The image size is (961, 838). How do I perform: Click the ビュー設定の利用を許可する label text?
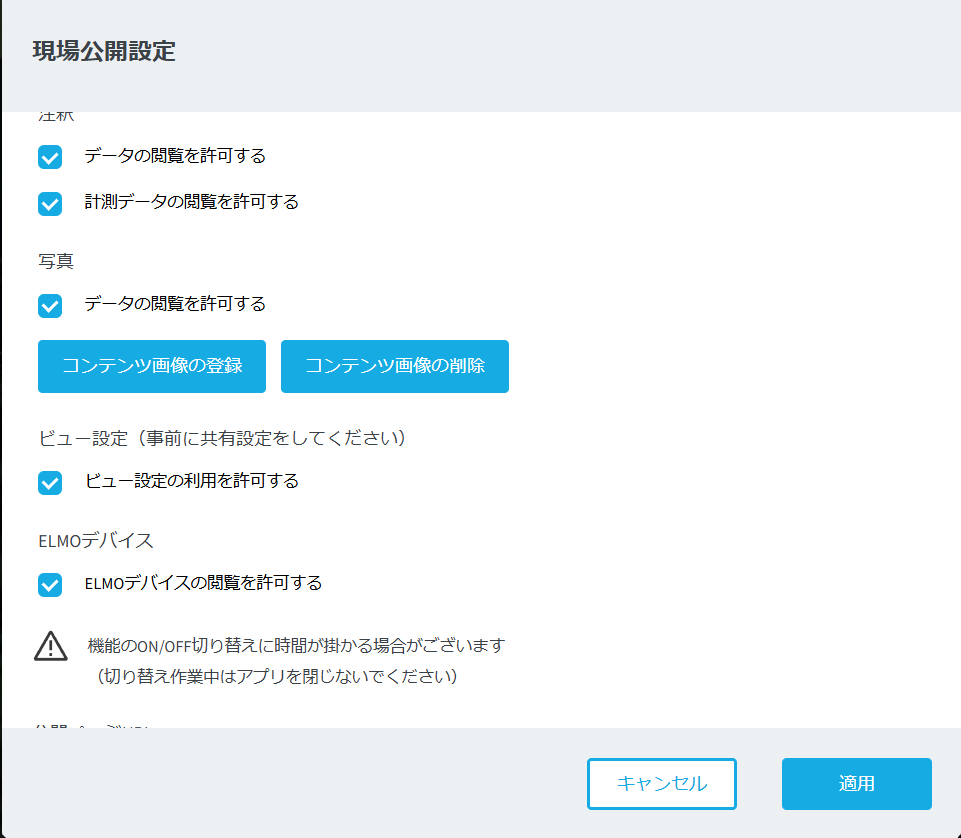coord(191,481)
